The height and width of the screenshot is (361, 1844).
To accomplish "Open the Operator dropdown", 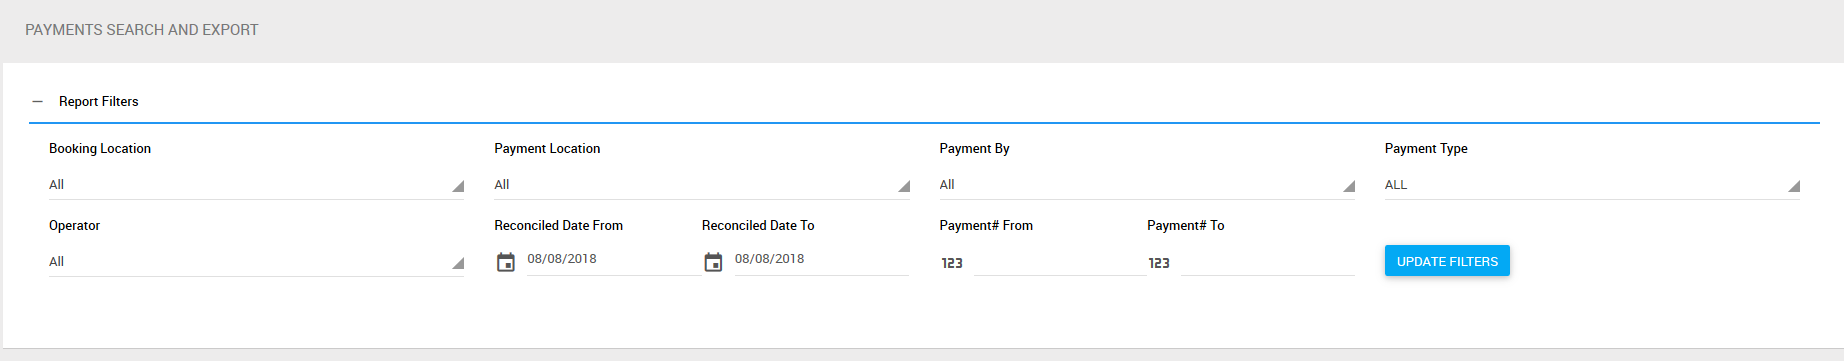I will [x=256, y=262].
